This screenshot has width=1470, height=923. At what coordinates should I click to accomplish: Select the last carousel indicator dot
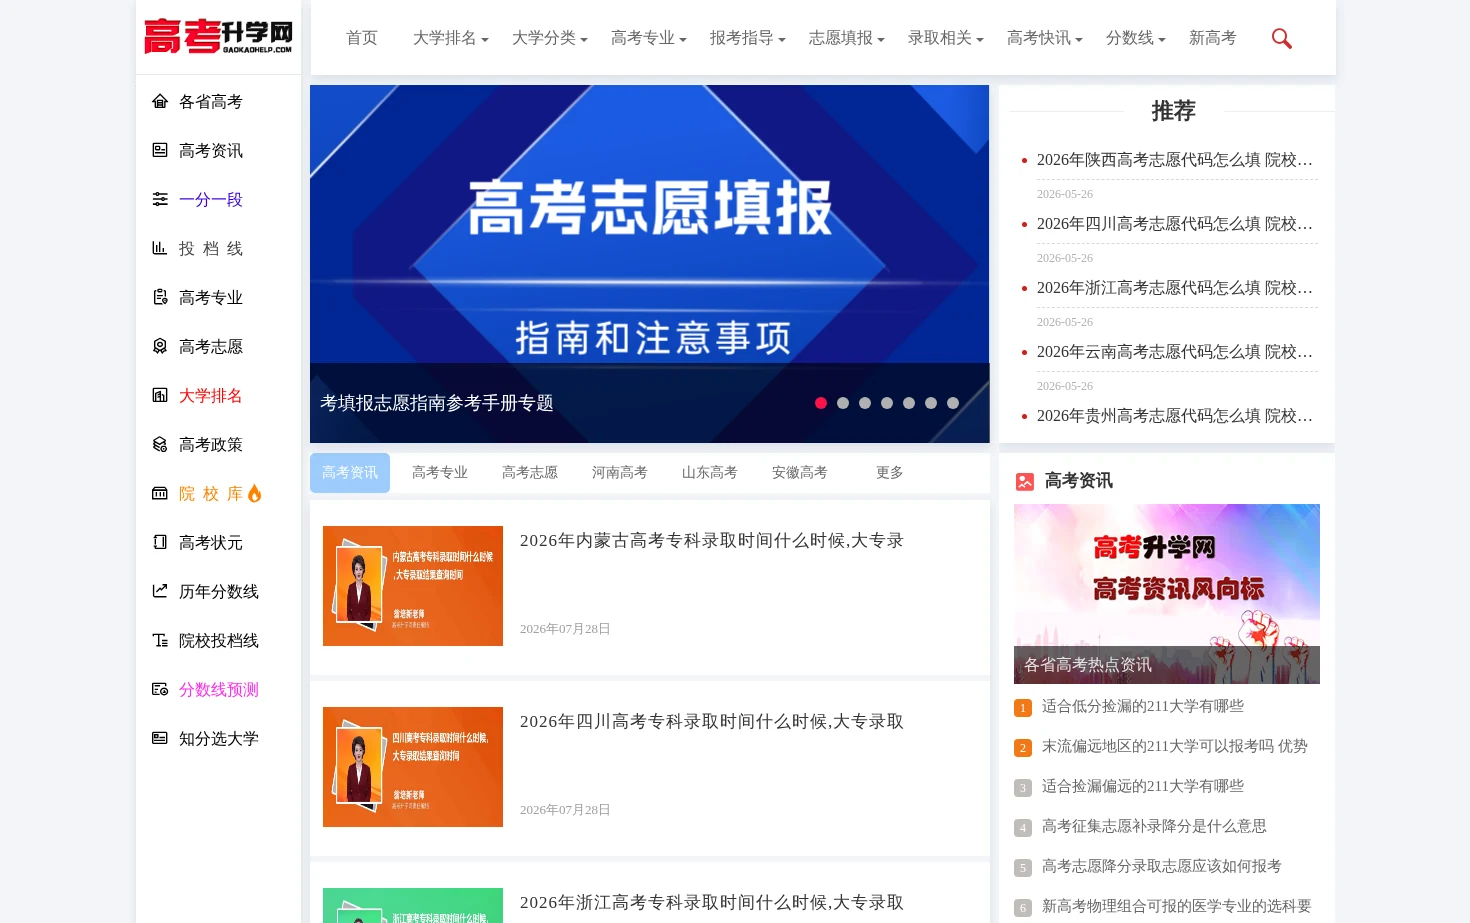(953, 403)
